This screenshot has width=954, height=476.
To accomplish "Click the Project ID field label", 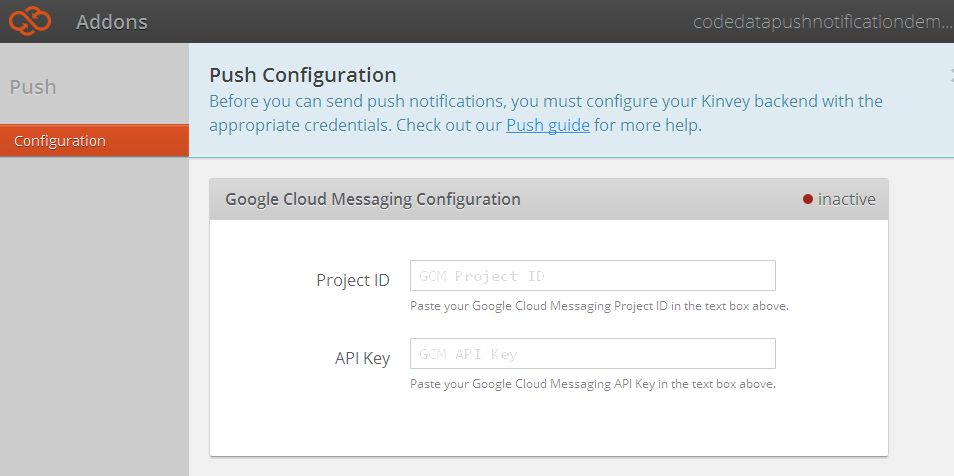I will coord(353,280).
